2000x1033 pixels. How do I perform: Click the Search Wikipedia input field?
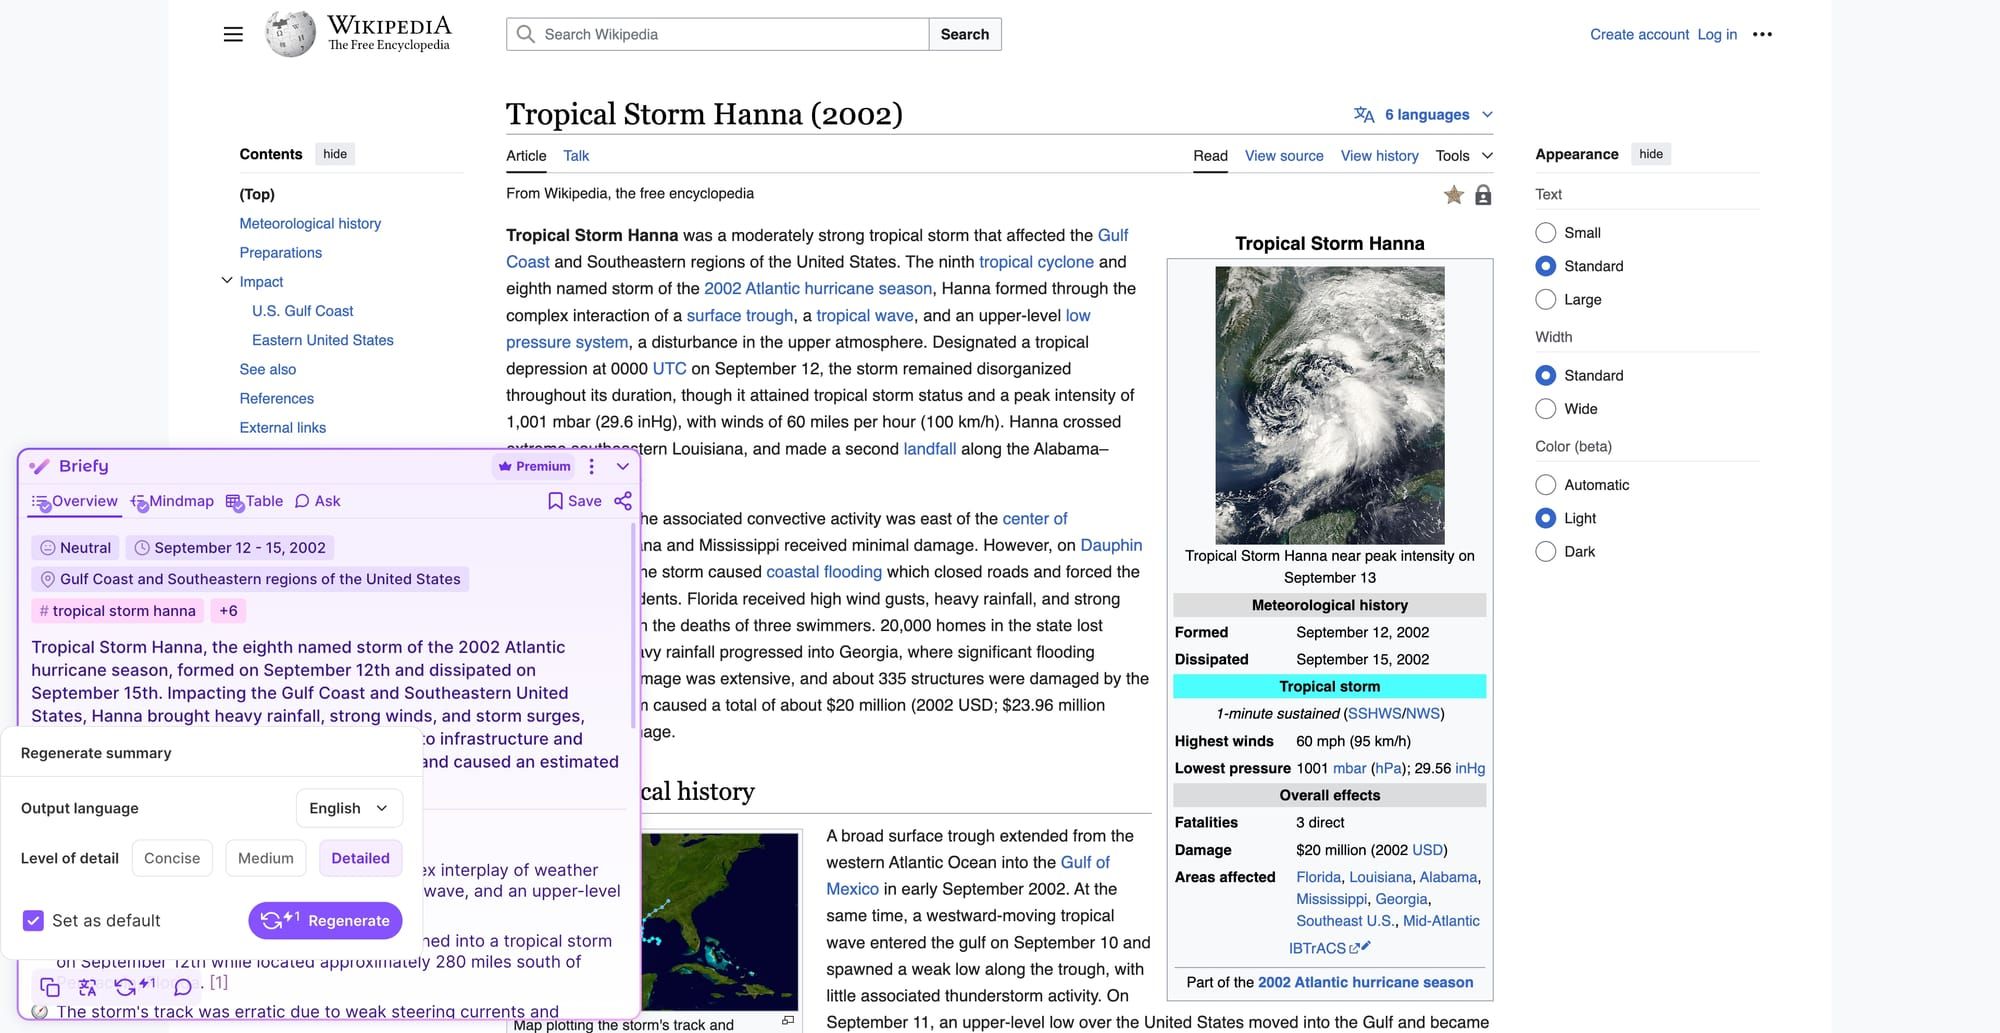tap(718, 34)
